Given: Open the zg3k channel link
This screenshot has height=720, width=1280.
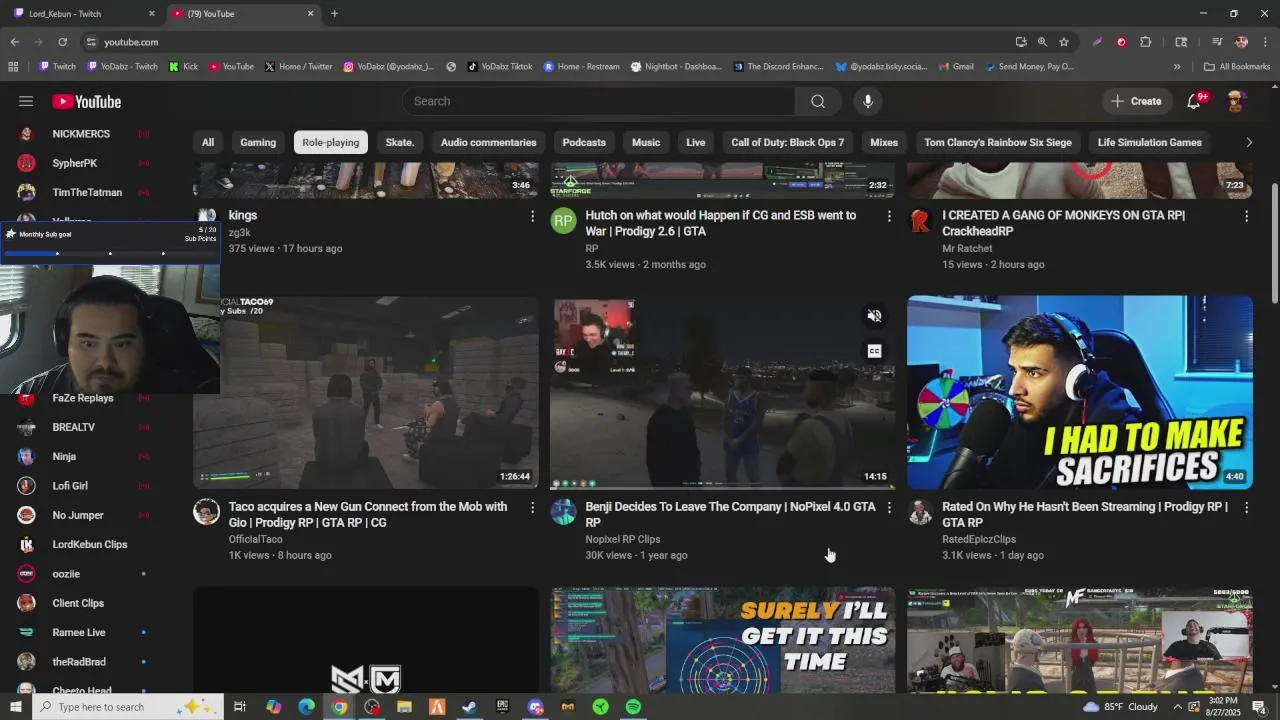Looking at the screenshot, I should point(239,232).
